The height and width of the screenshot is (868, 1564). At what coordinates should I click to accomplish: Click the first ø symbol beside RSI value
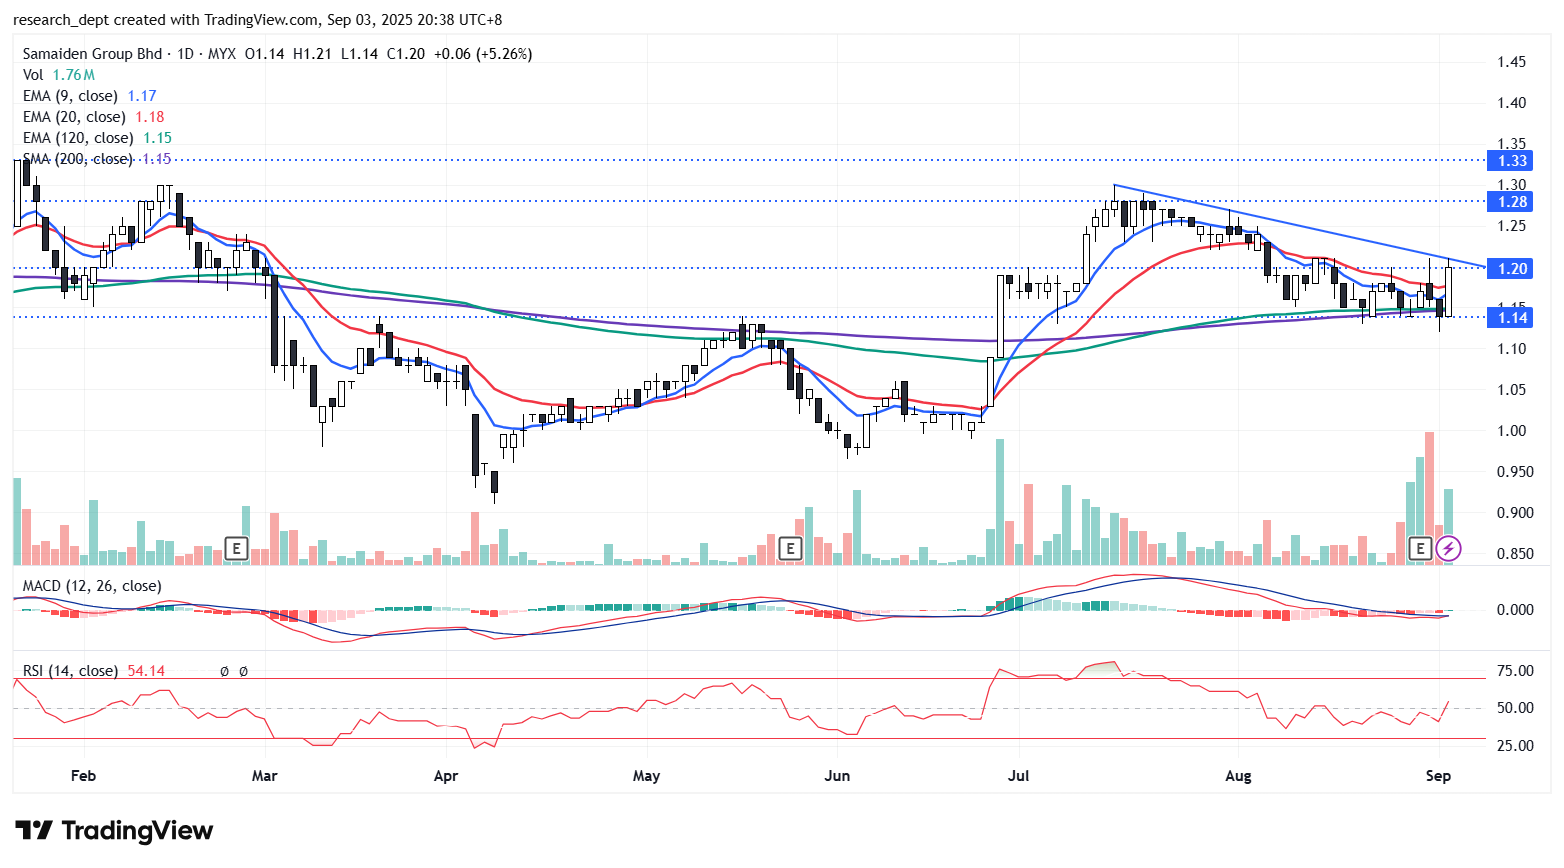(x=224, y=671)
